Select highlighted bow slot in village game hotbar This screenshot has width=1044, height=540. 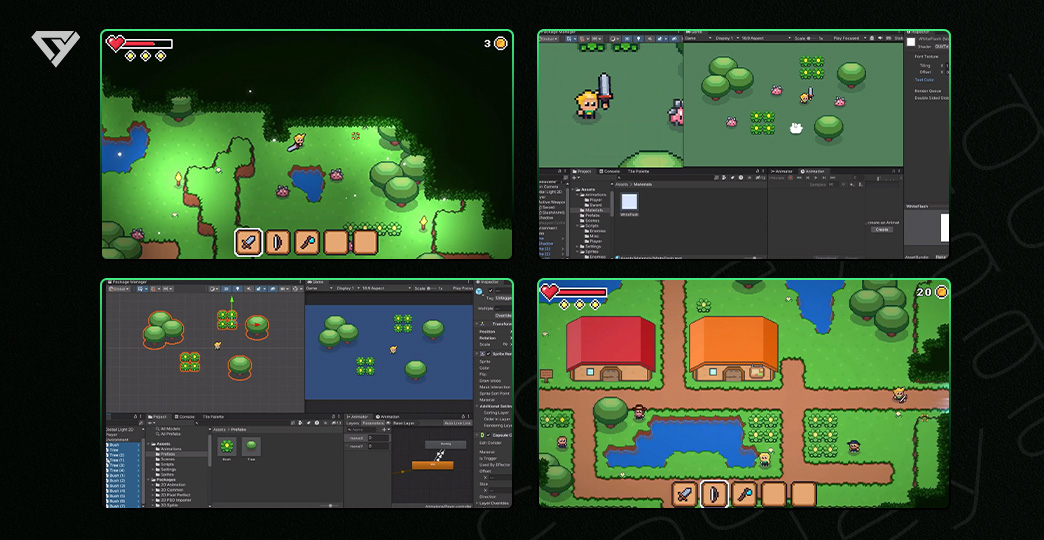pos(714,494)
